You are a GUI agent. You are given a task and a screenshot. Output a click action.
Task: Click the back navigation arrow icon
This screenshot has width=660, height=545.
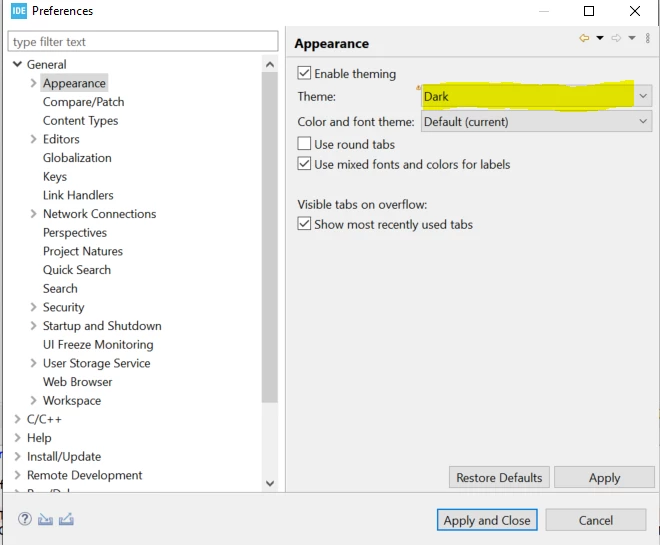click(x=584, y=38)
